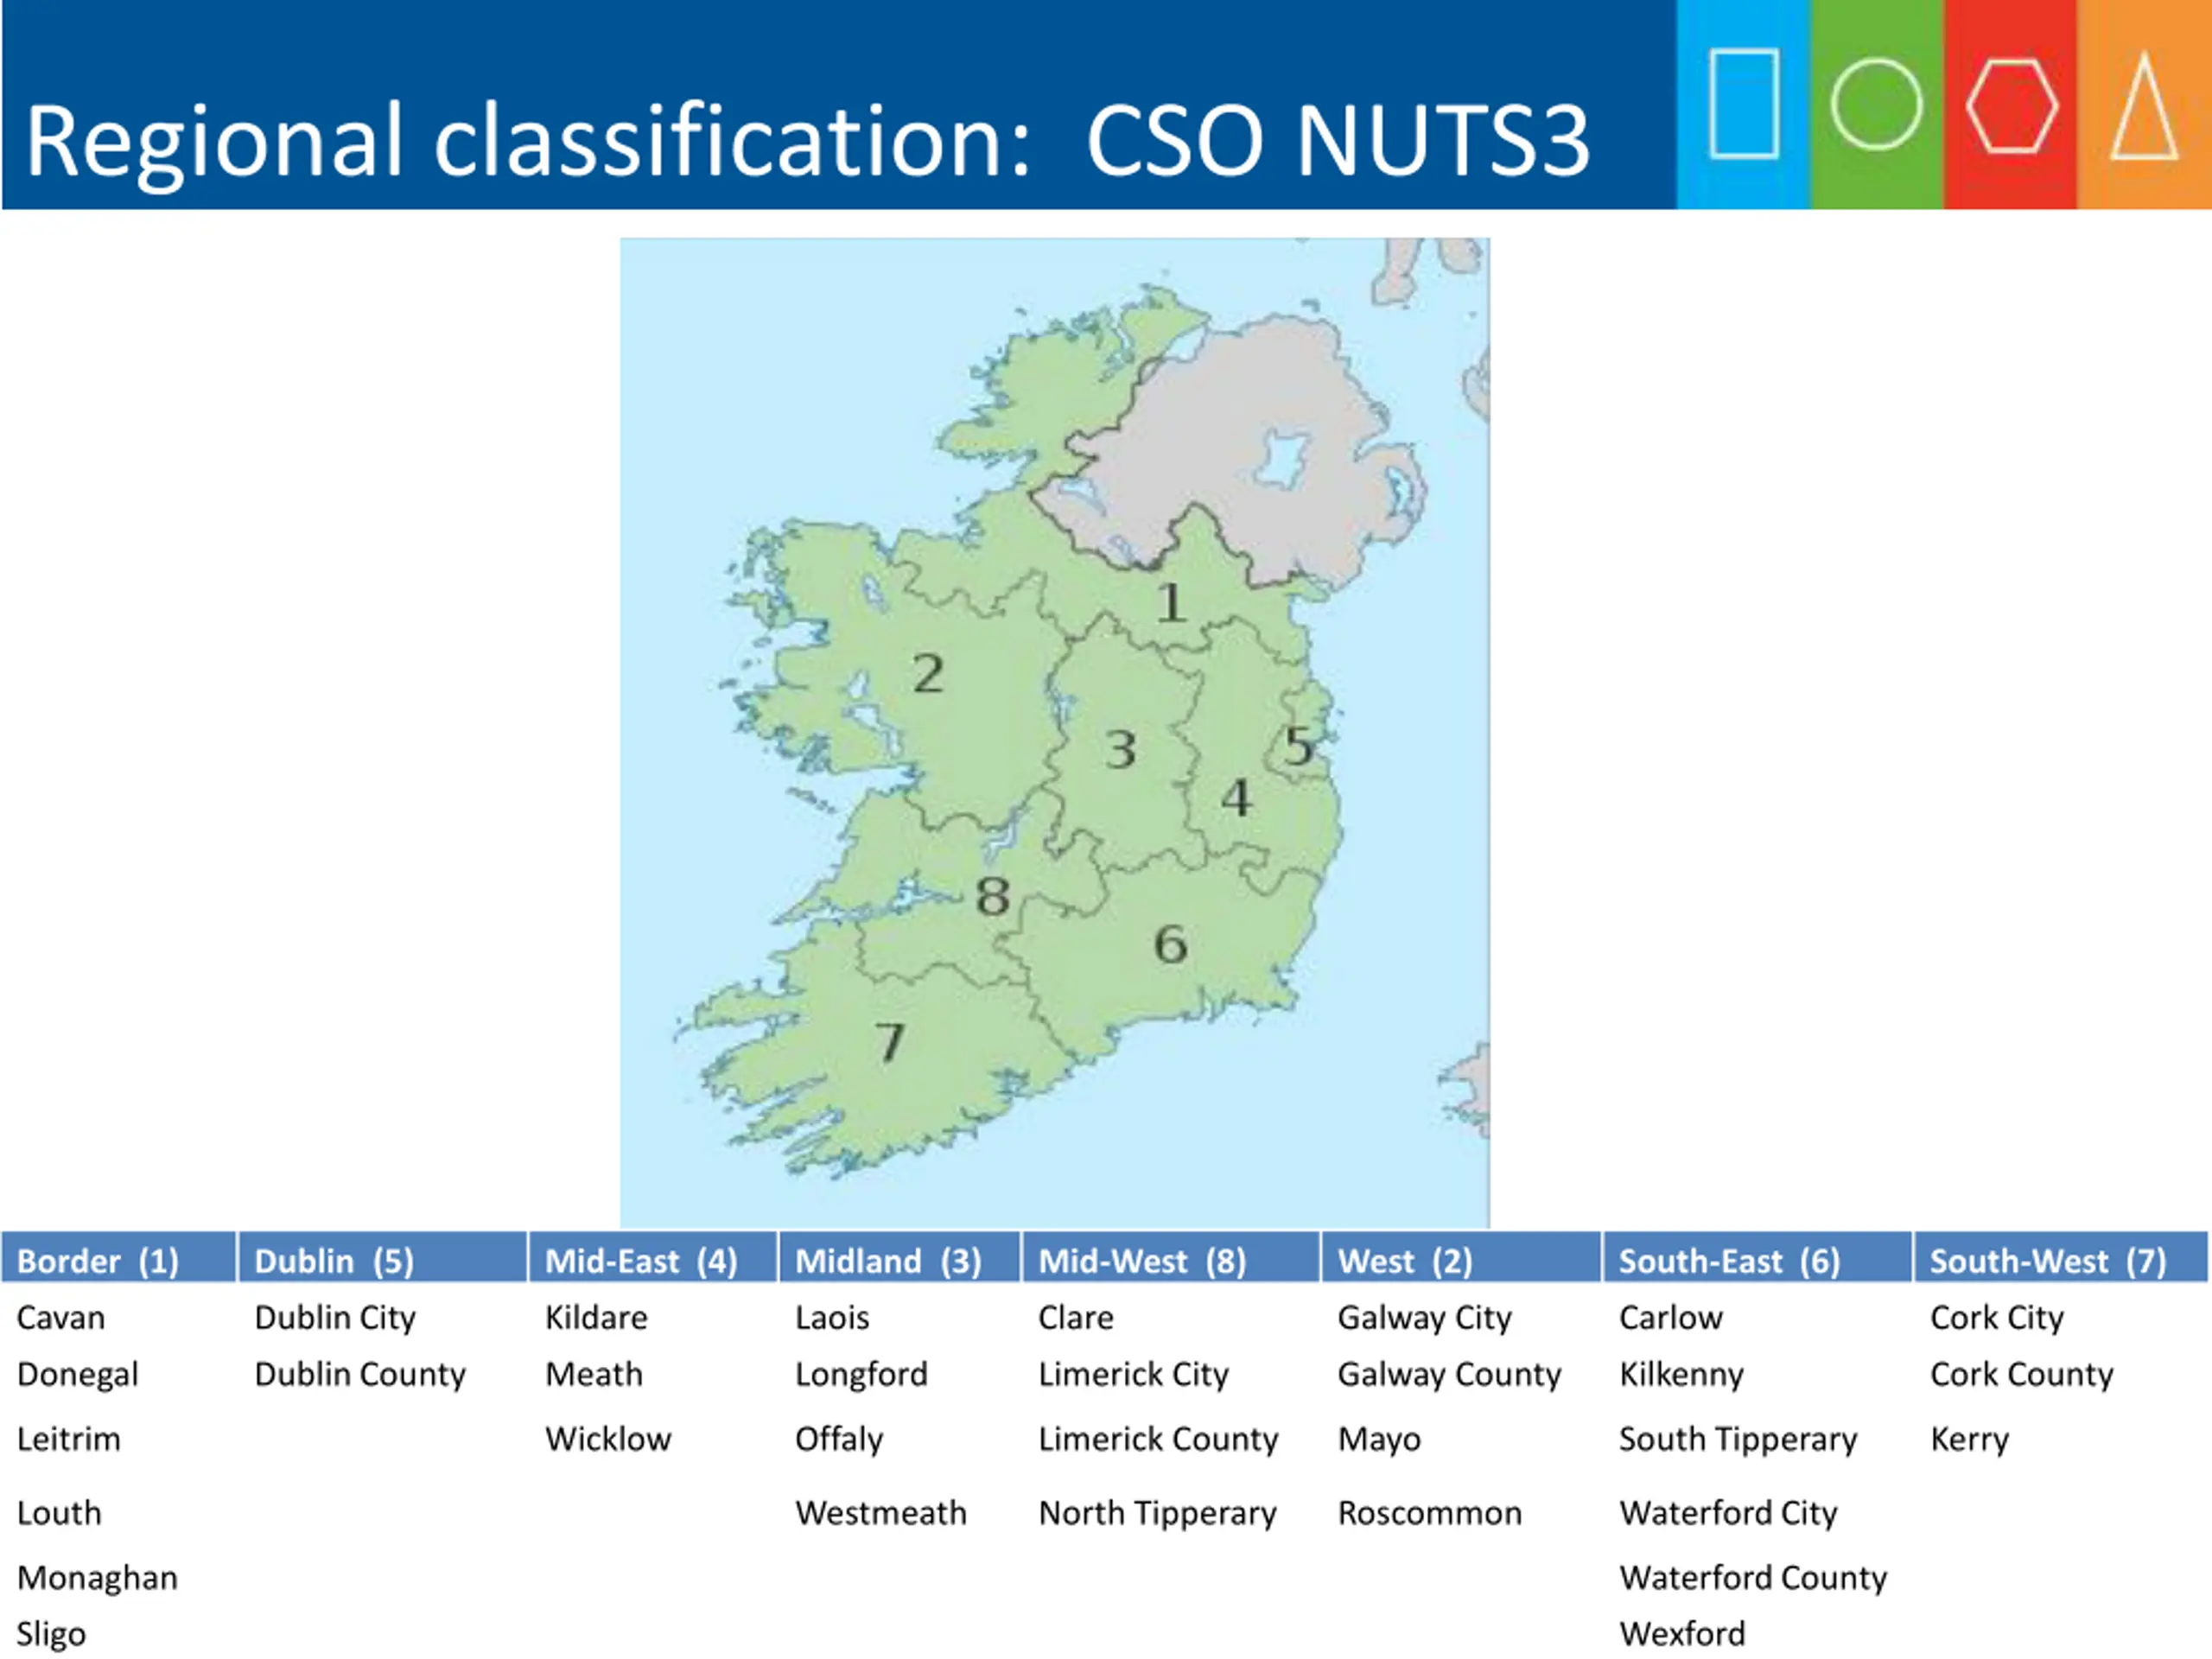Click the Meath cell
This screenshot has width=2212, height=1659.
coord(594,1374)
